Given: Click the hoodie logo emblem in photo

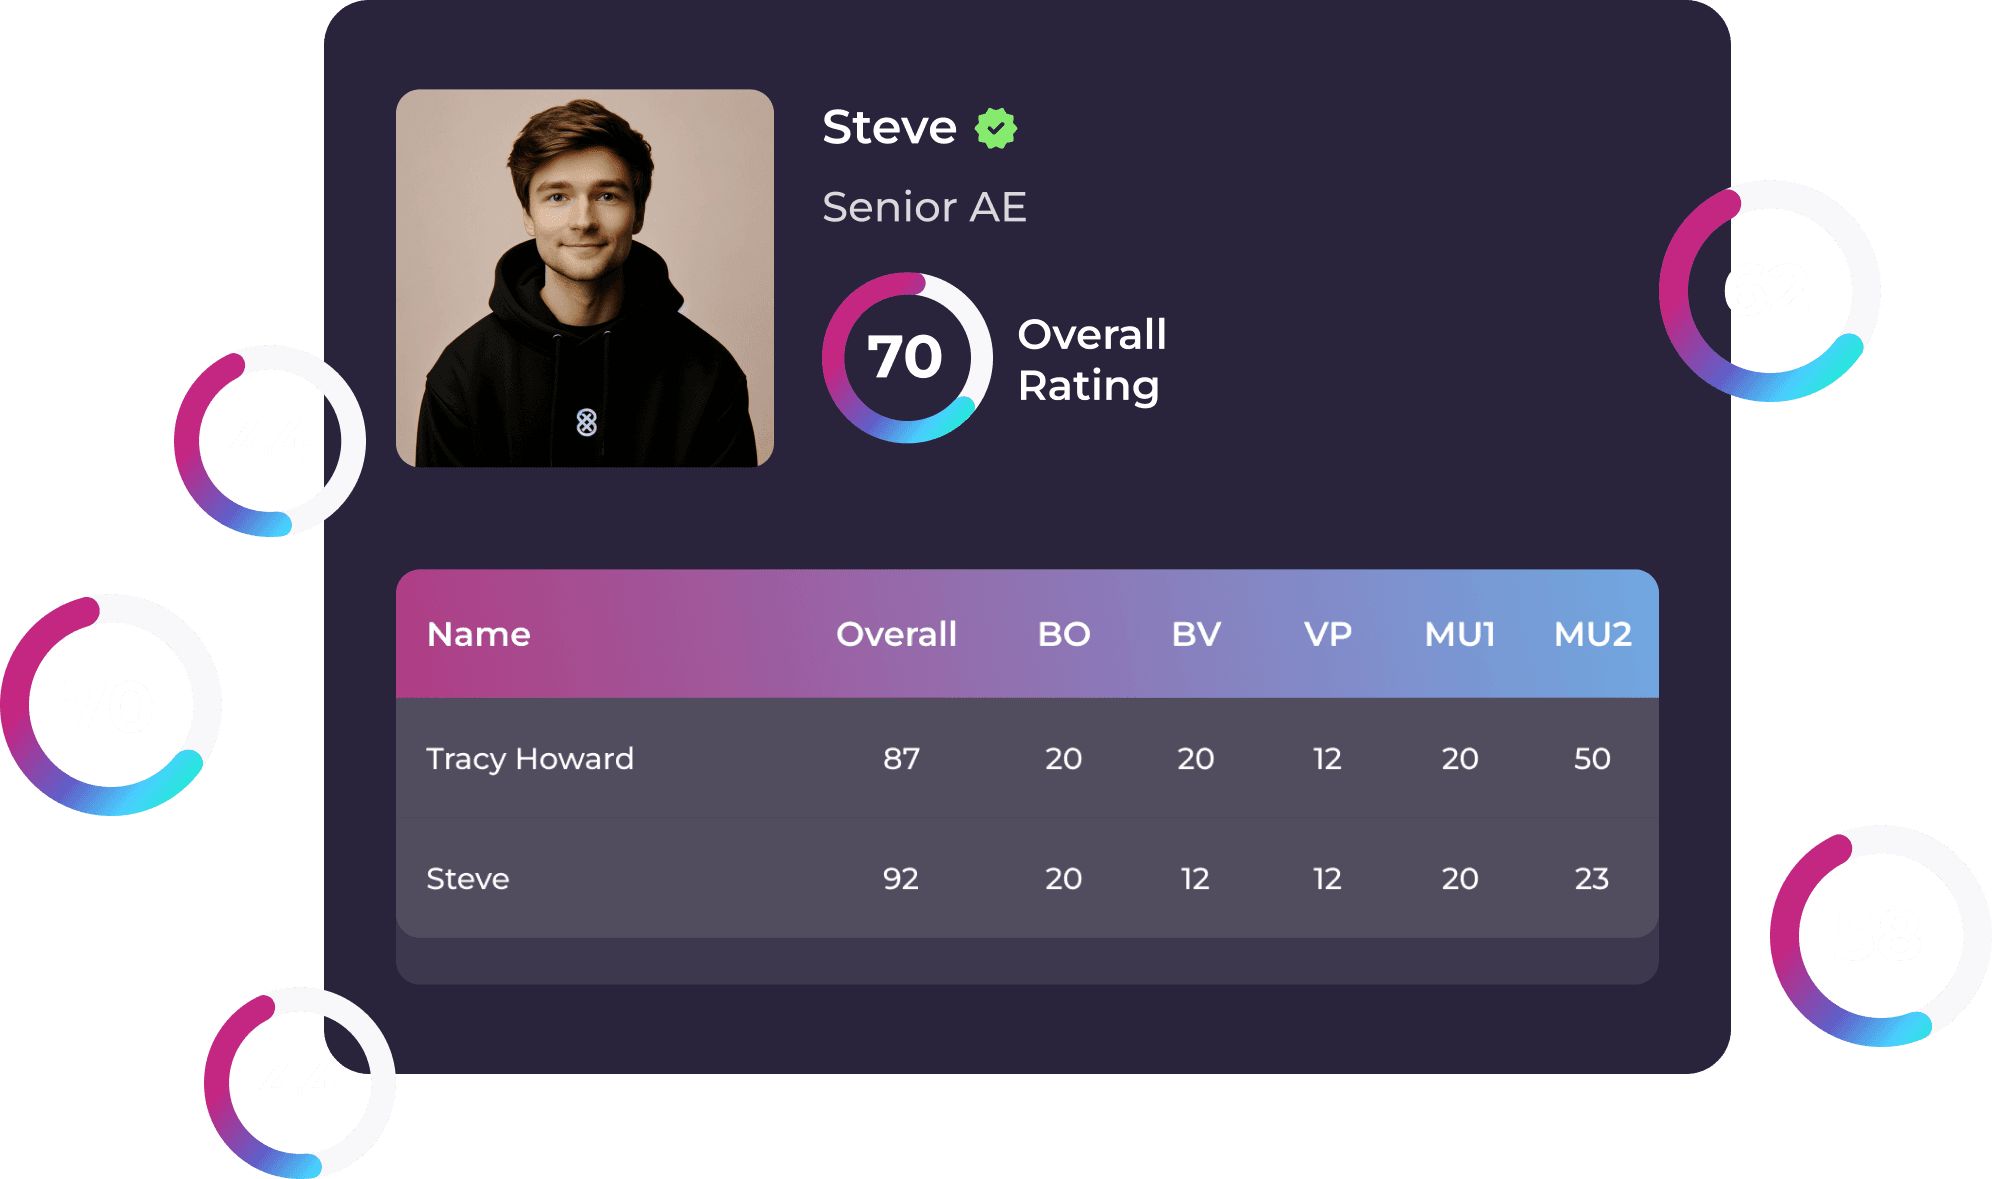Looking at the screenshot, I should point(587,423).
